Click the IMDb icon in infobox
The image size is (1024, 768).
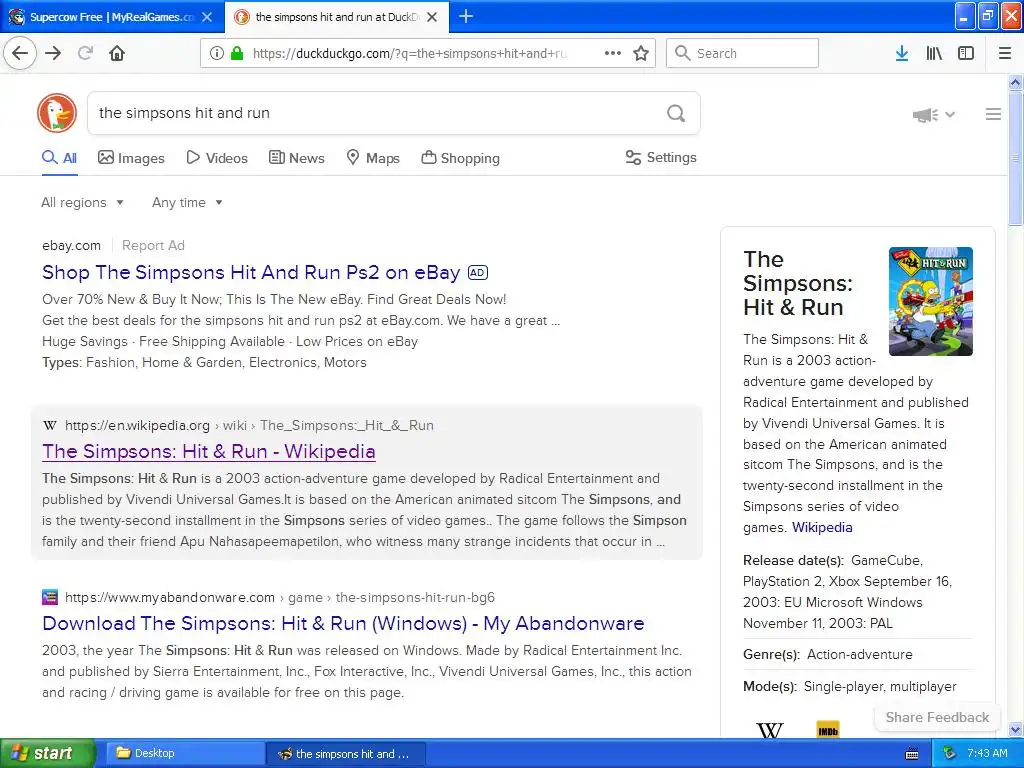pos(827,729)
